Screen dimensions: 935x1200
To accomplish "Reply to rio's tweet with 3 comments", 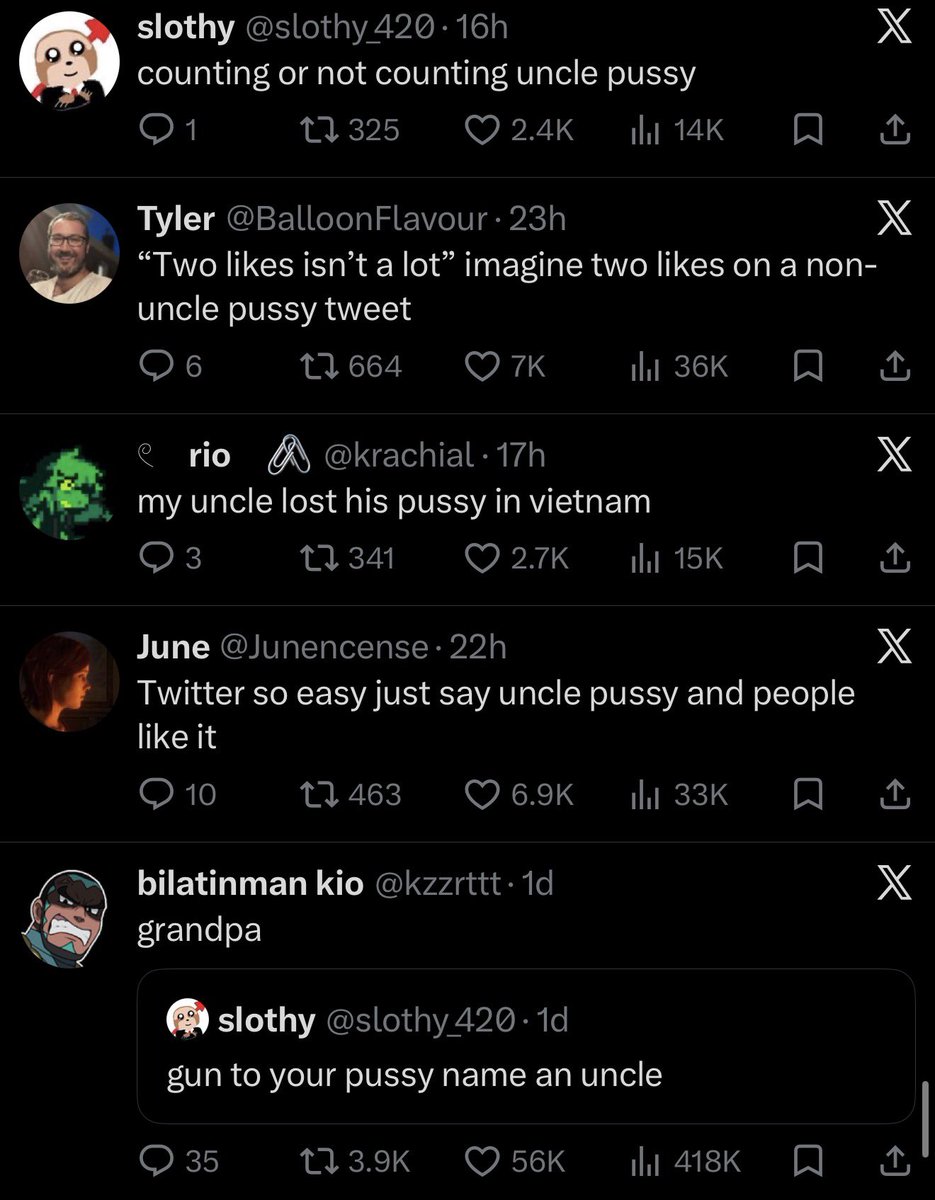I will tap(170, 558).
